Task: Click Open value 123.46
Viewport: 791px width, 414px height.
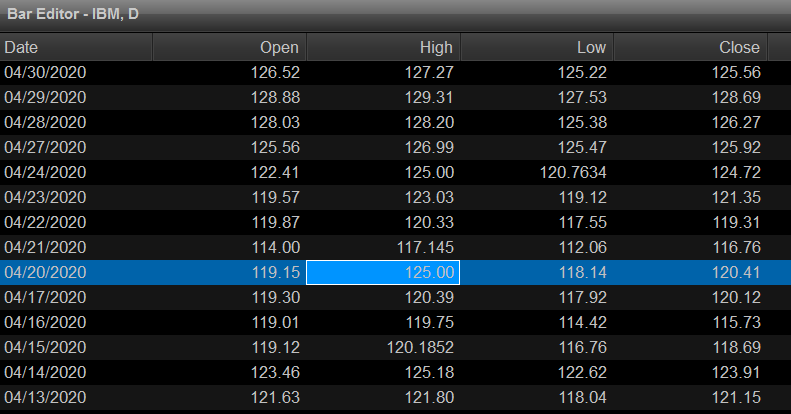Action: click(x=275, y=372)
